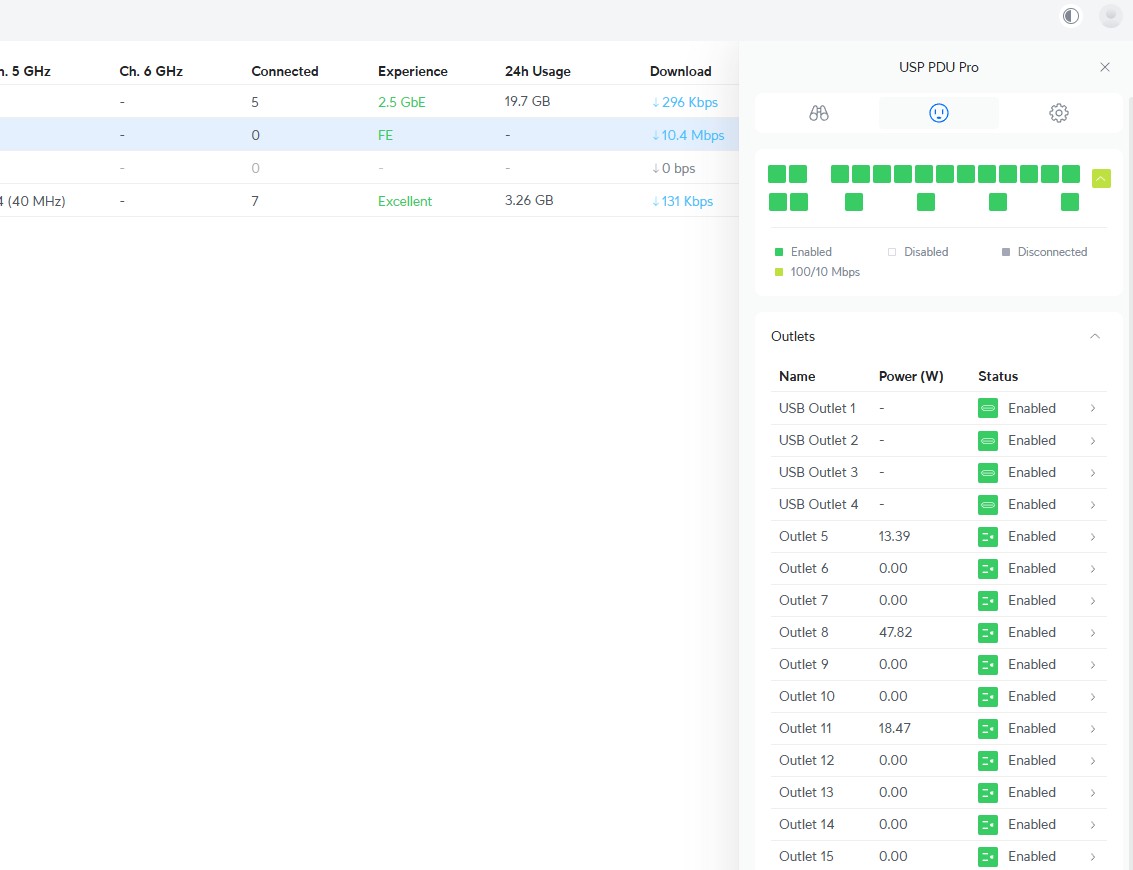Collapse the Outlets section

[1095, 336]
